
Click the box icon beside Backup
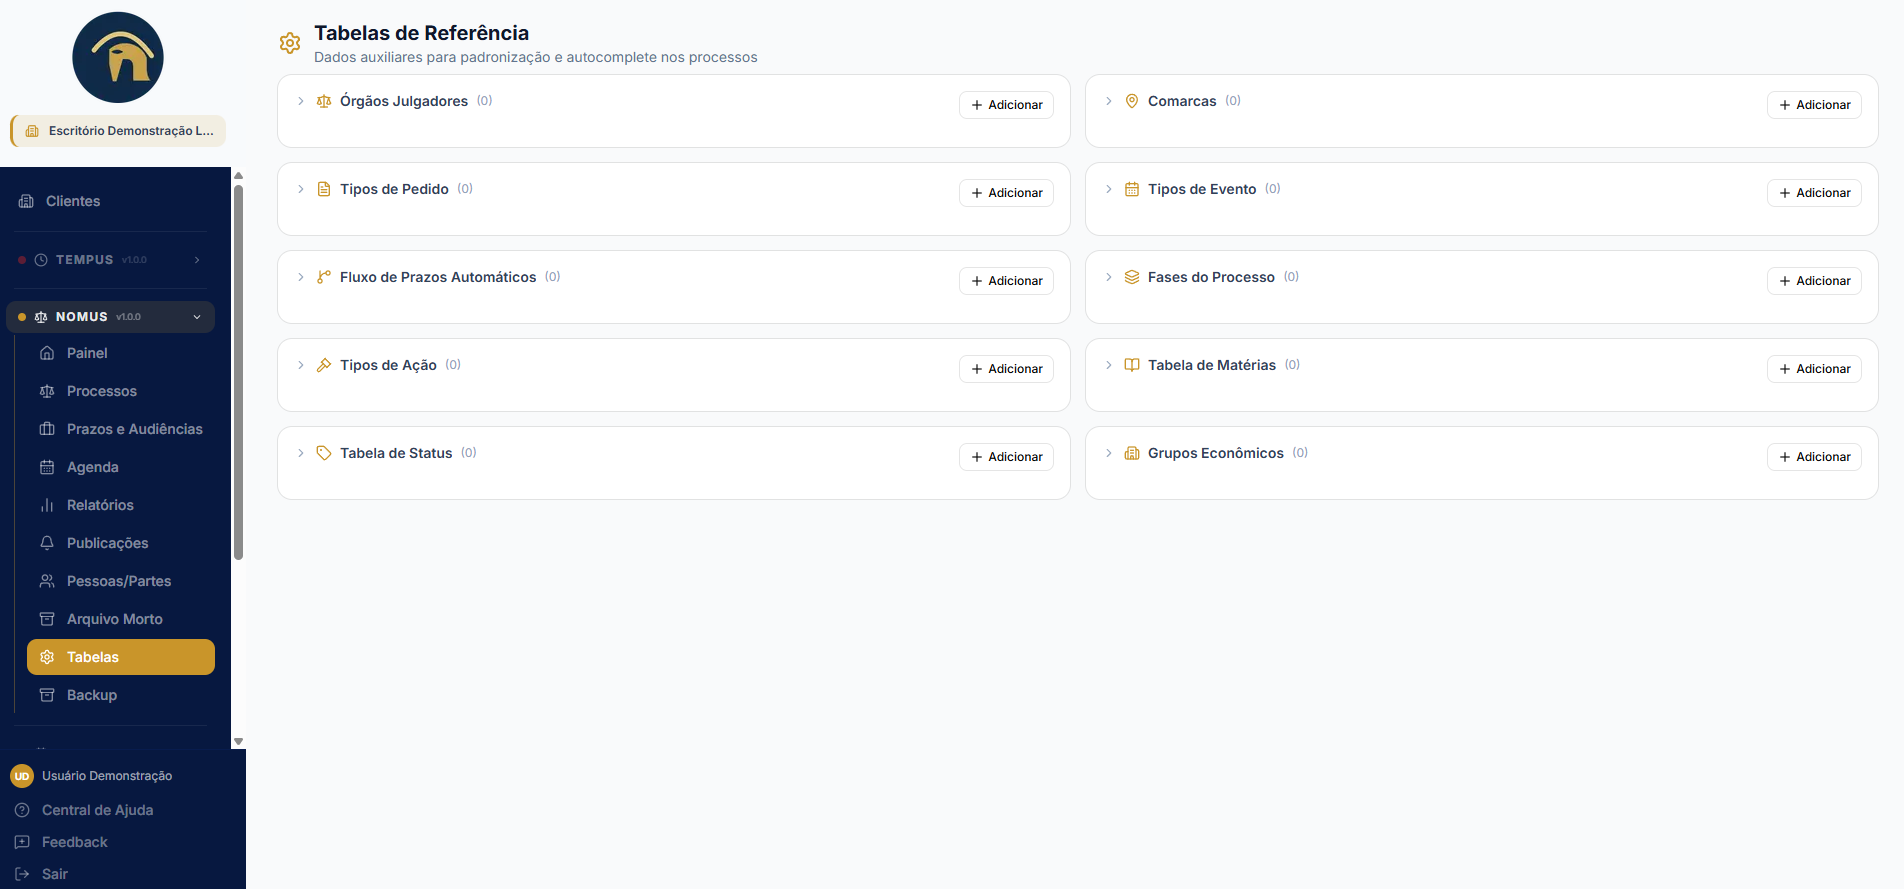tap(47, 695)
